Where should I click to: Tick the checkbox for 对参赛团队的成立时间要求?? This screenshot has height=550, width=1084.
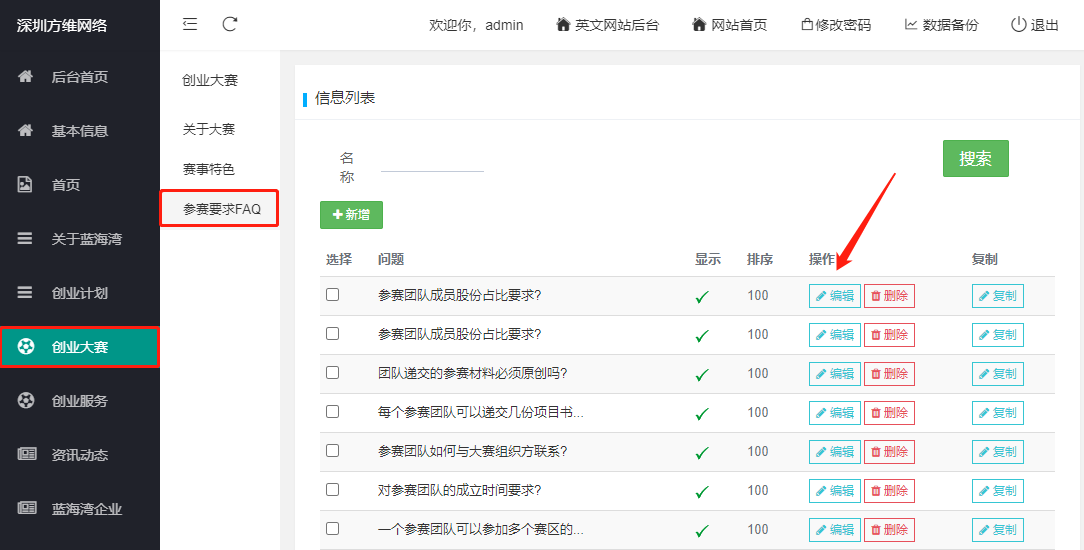333,490
